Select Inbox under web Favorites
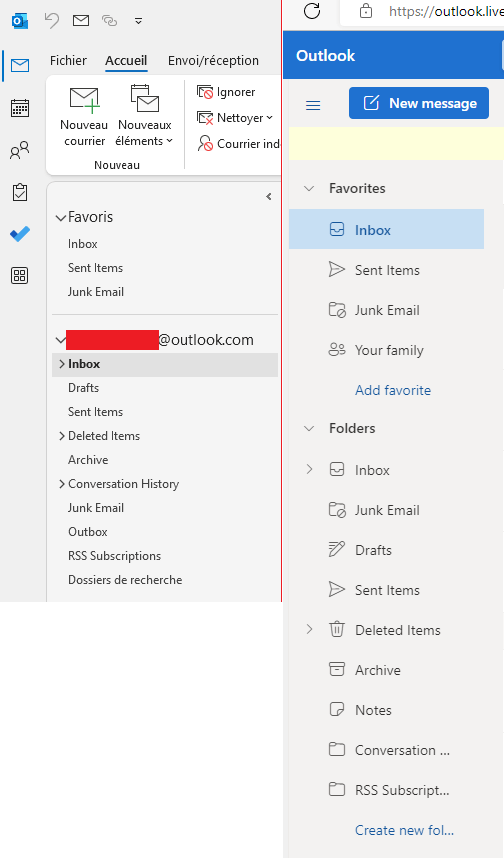 point(386,229)
